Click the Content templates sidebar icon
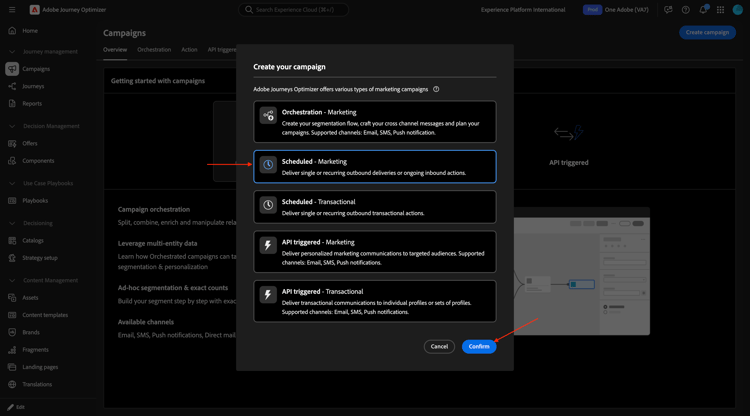The height and width of the screenshot is (416, 750). tap(12, 315)
